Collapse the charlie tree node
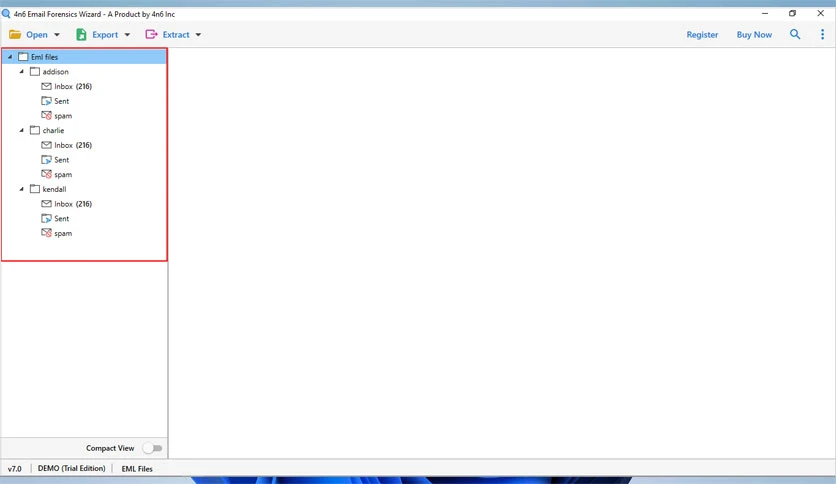 click(22, 130)
